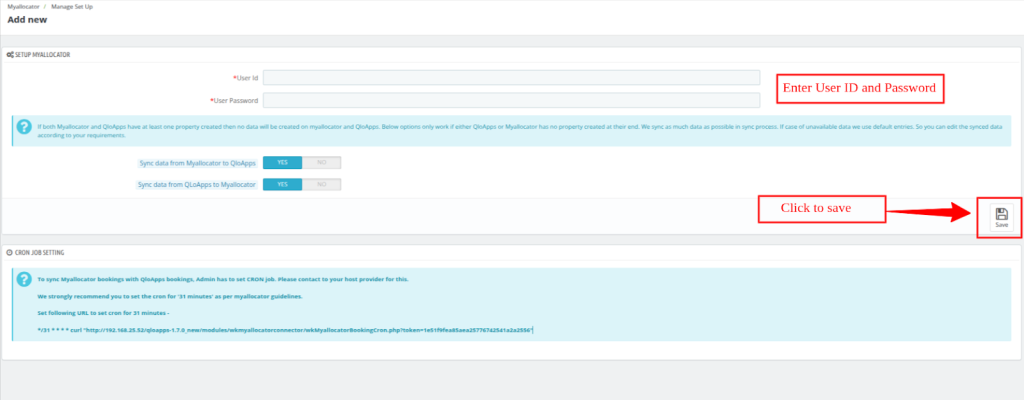Click the Save floppy disk icon

[1001, 214]
